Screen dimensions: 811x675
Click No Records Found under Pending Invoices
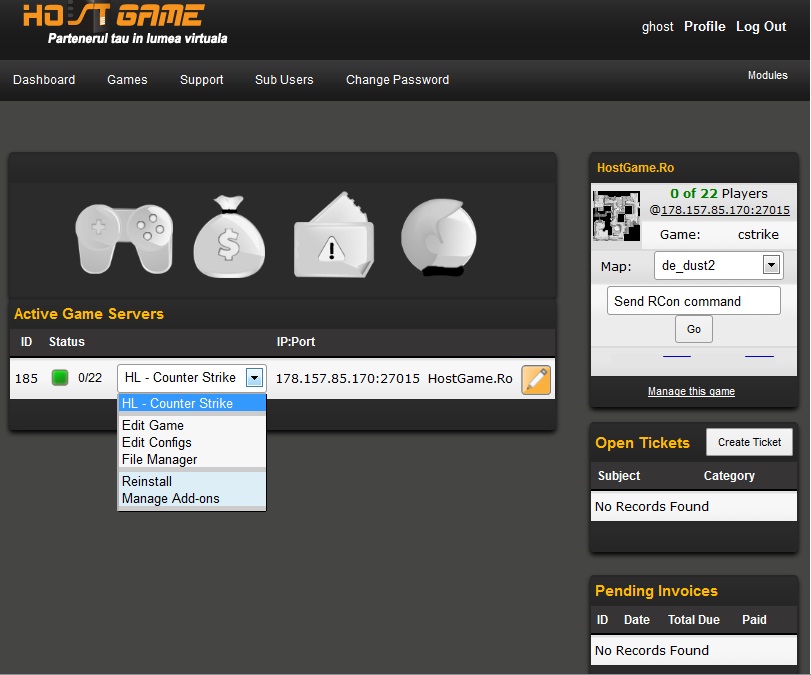click(652, 650)
